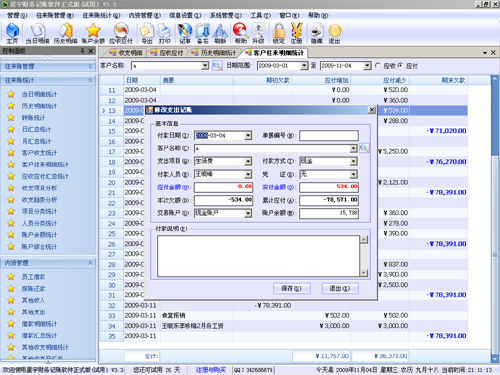Collapse the 内资管理 sidebar section

(90, 263)
